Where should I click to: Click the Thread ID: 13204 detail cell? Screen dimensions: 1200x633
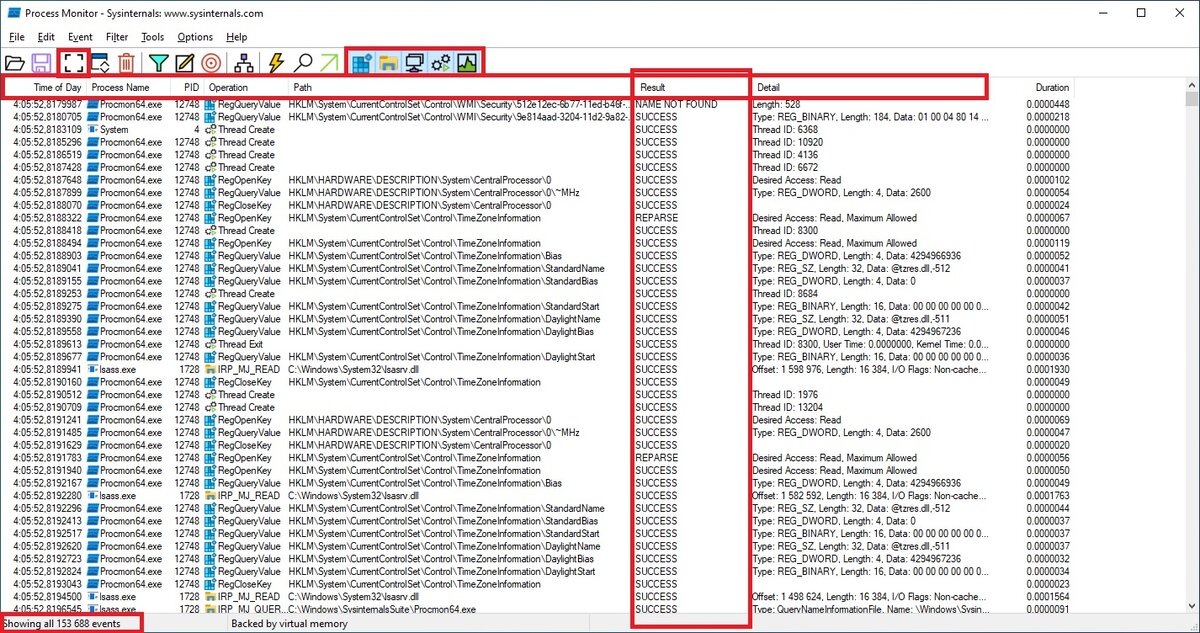click(x=788, y=407)
